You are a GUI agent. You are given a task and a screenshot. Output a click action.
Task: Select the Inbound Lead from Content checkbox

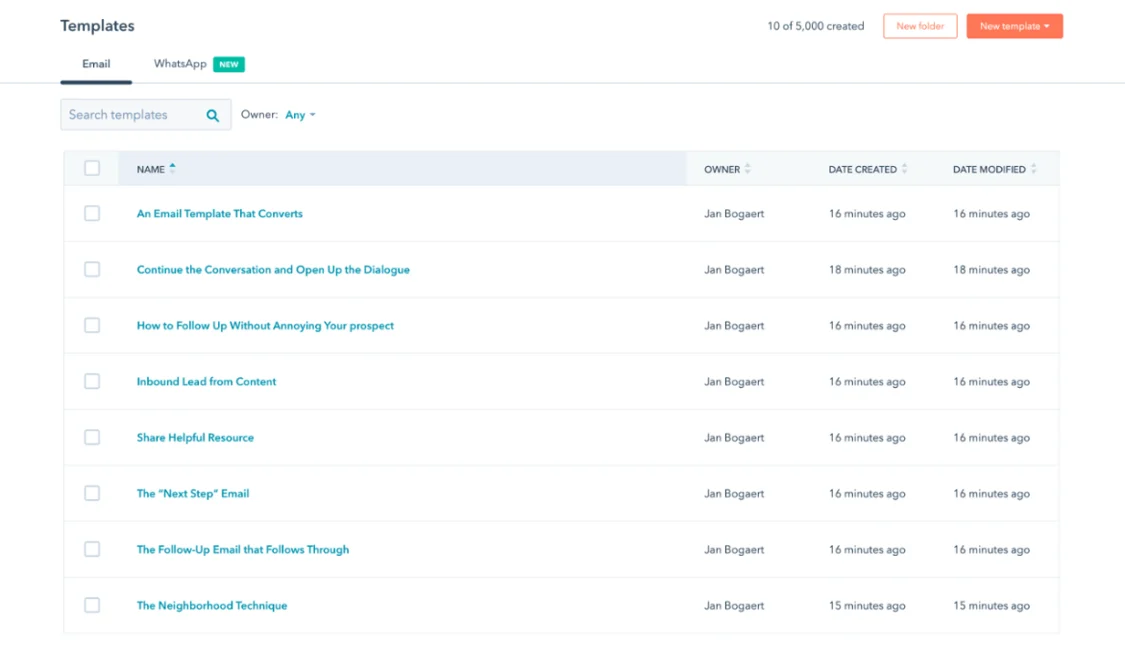pyautogui.click(x=92, y=381)
